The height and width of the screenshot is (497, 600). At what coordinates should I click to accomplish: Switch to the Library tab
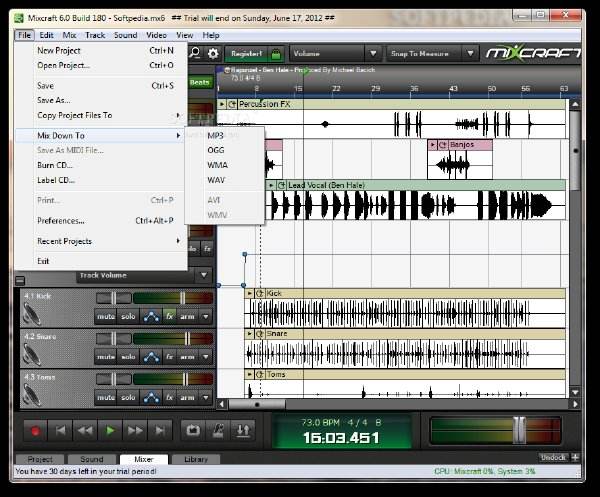pyautogui.click(x=196, y=459)
